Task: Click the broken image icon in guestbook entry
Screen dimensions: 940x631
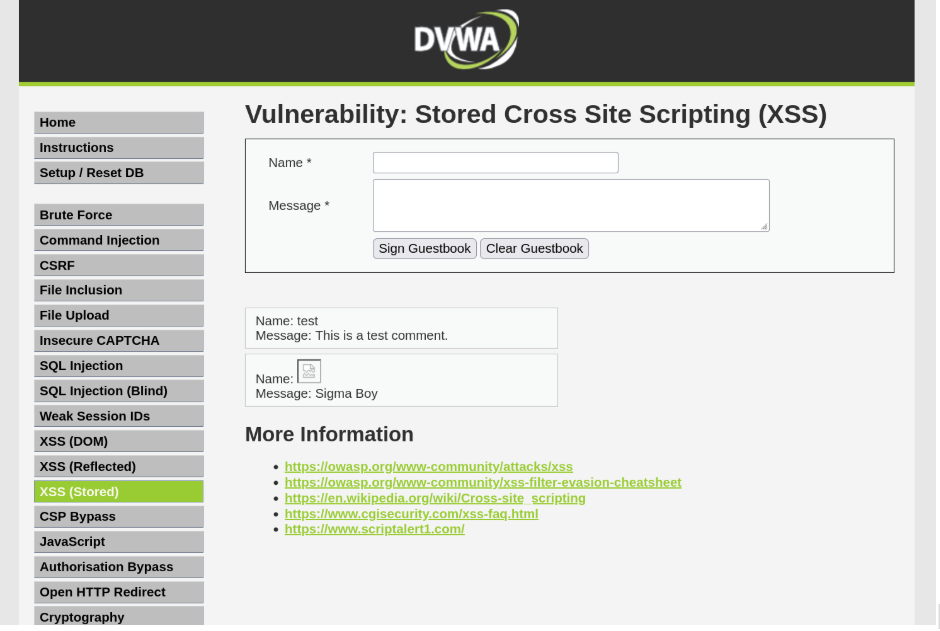Action: coord(309,371)
